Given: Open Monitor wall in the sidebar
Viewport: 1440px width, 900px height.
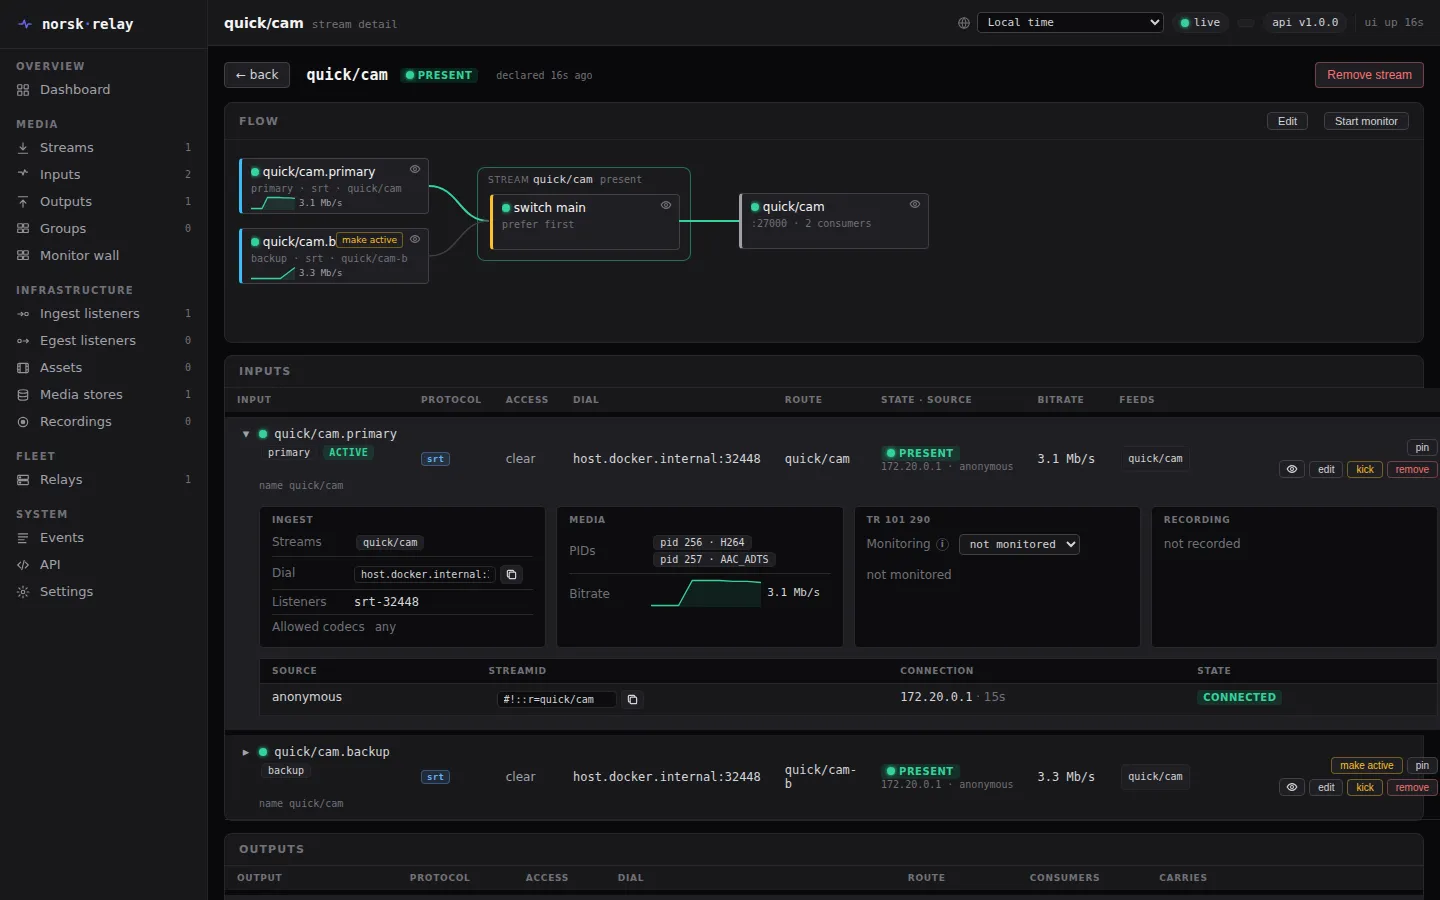Looking at the screenshot, I should coord(104,256).
